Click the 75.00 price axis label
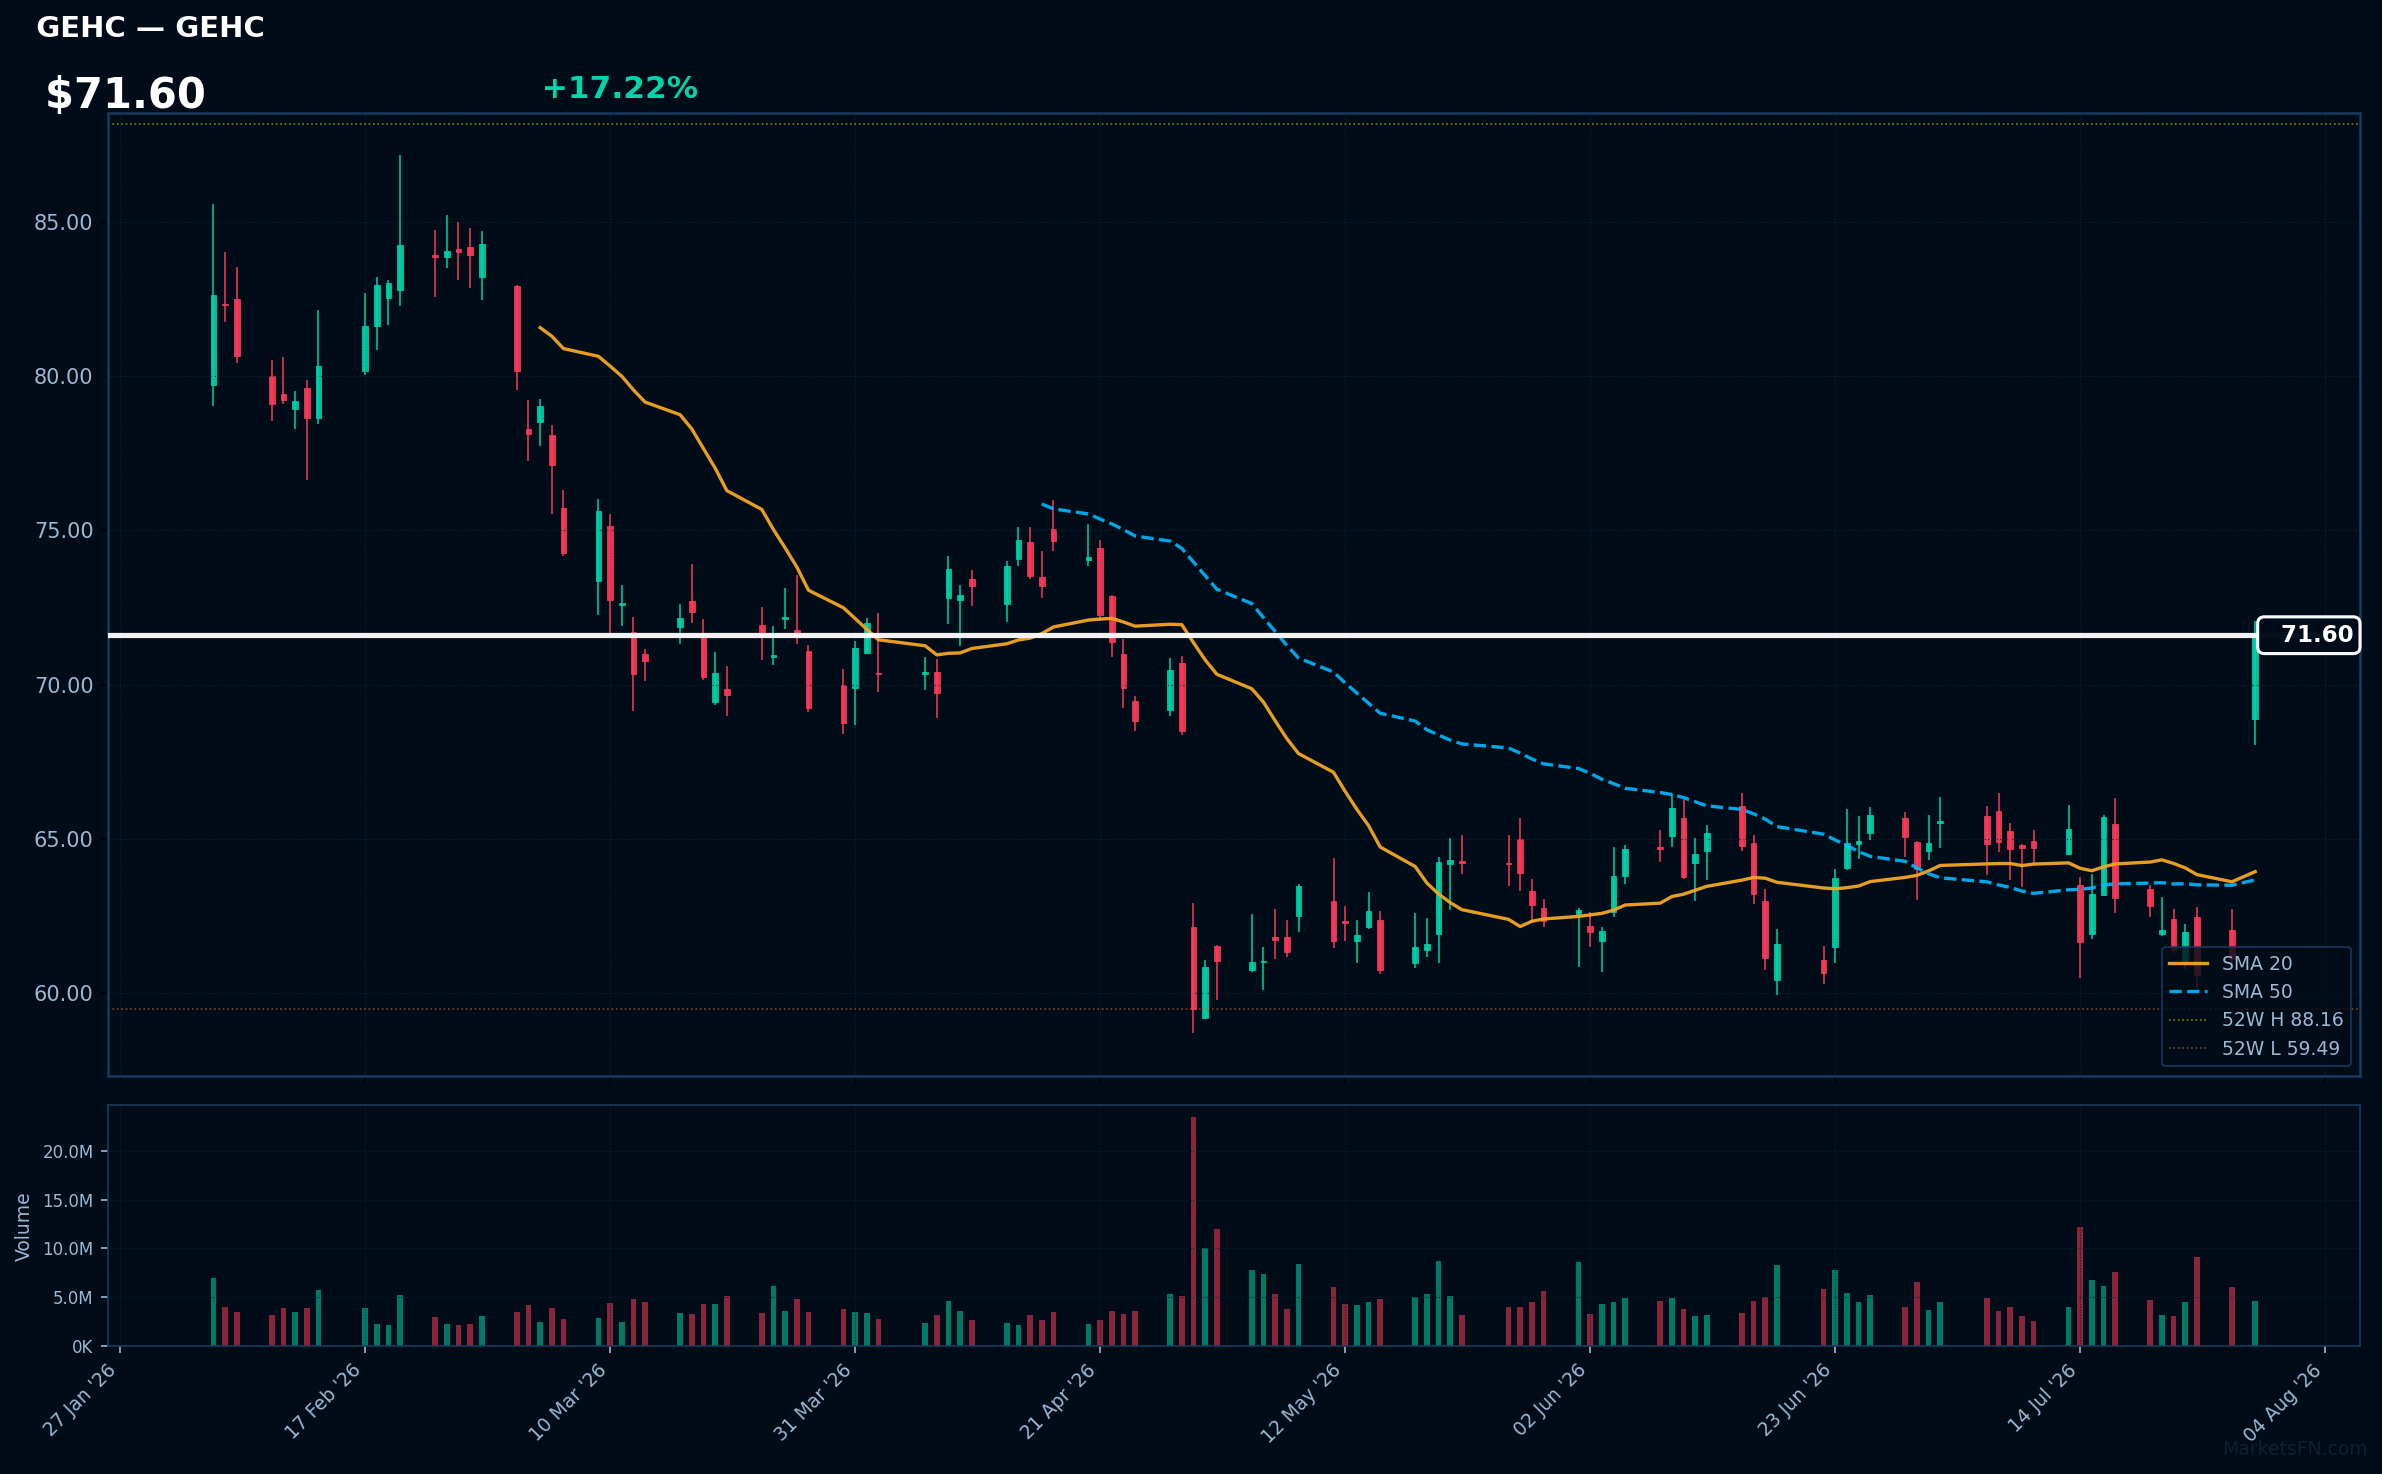 tap(63, 530)
